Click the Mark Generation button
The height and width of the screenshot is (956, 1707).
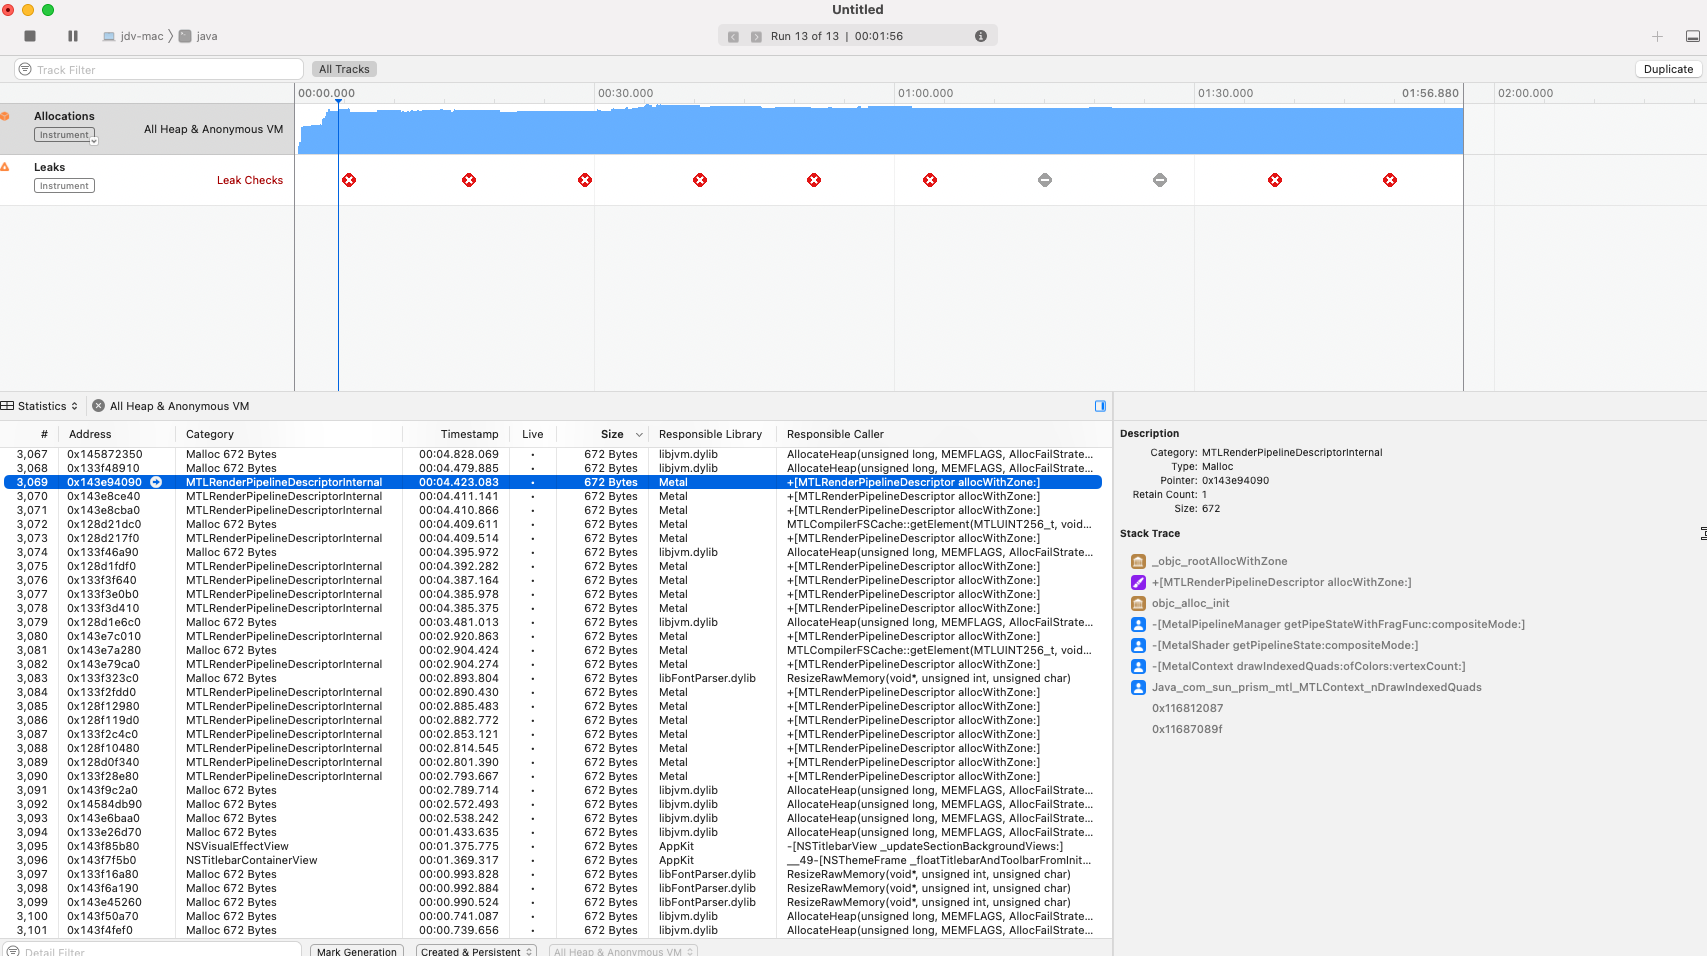pyautogui.click(x=357, y=951)
